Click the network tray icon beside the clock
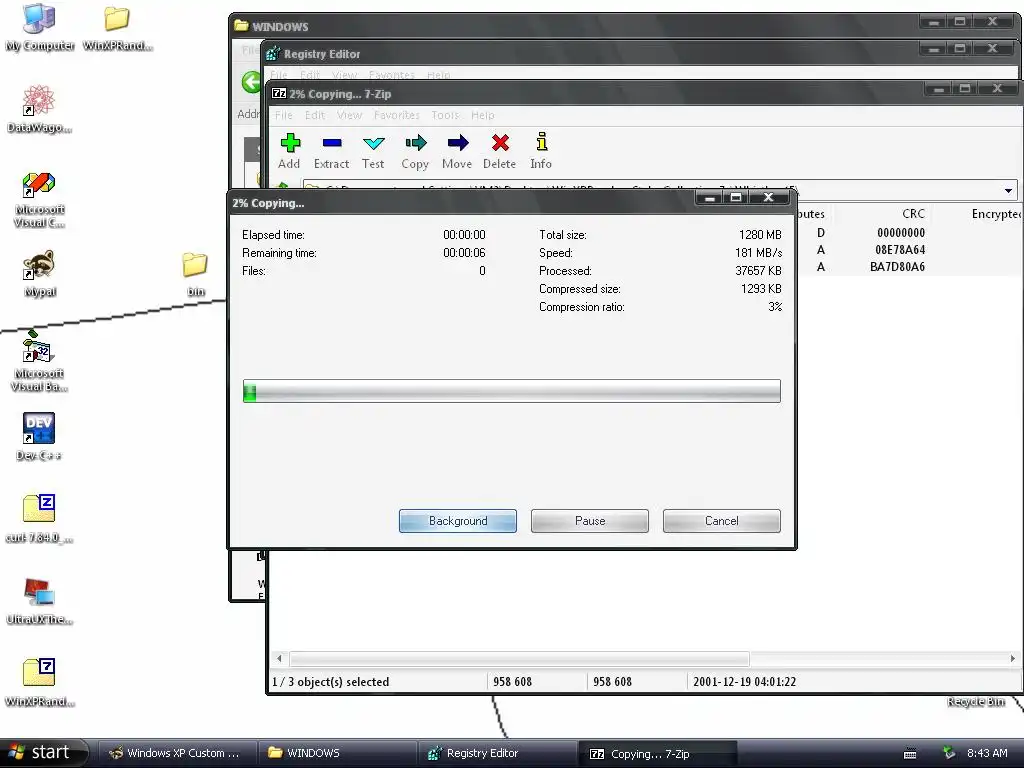 [949, 753]
